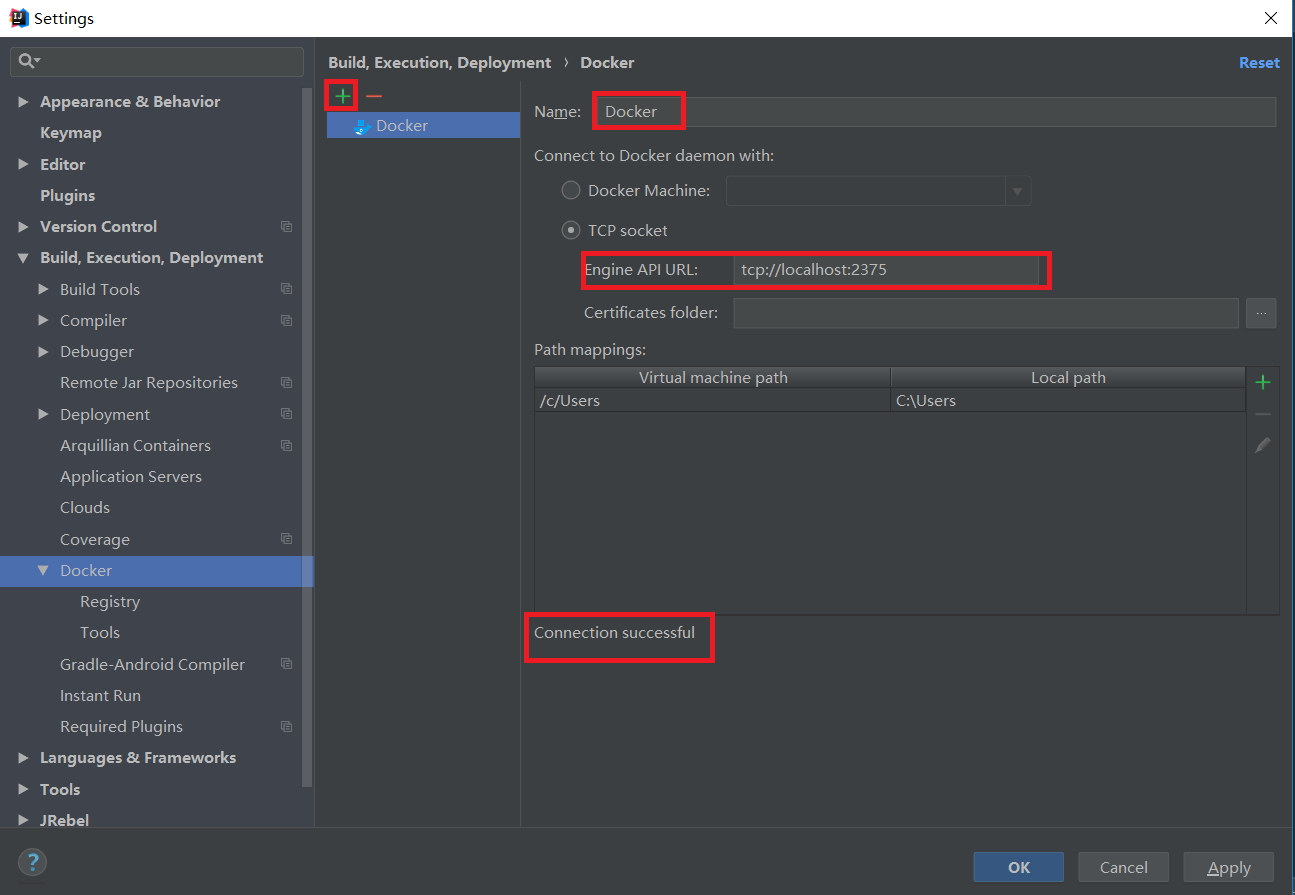Remove path mapping using the minus icon
This screenshot has height=895, width=1295.
point(1263,414)
